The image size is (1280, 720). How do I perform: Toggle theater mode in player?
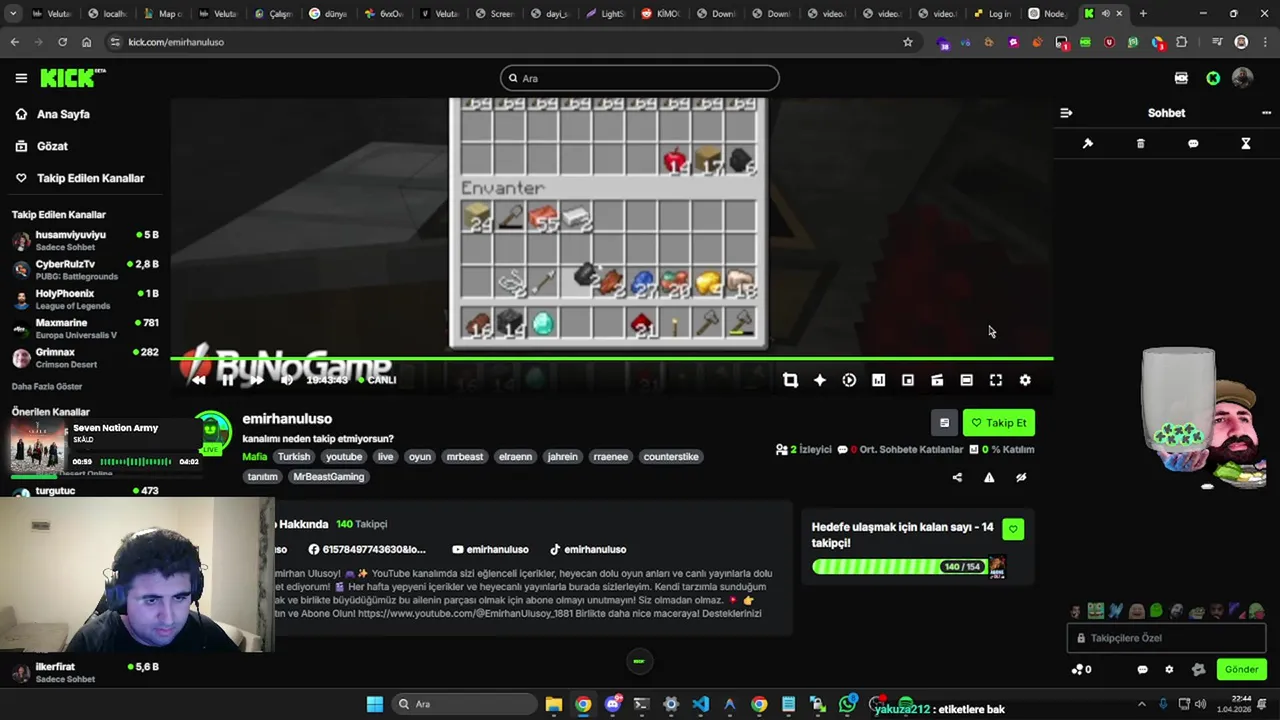966,380
